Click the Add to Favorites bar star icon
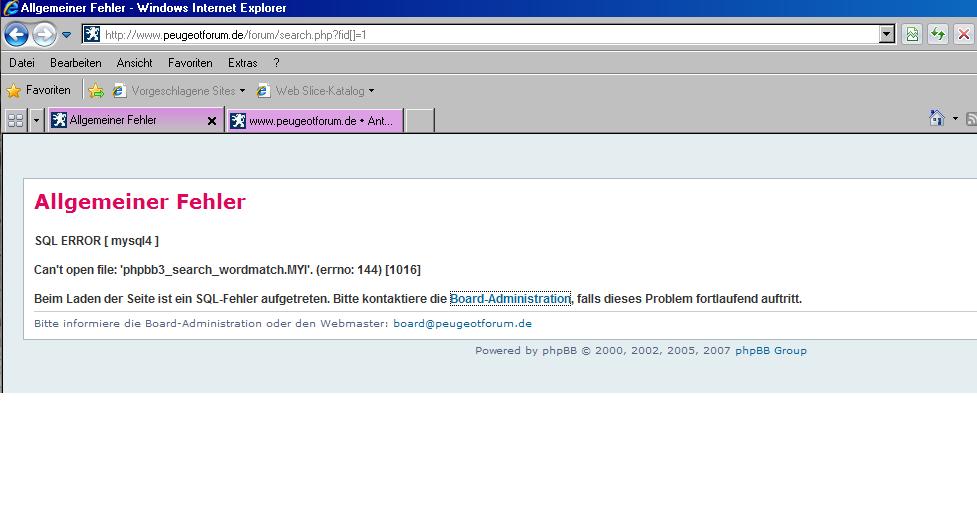This screenshot has height=512, width=977. 96,91
